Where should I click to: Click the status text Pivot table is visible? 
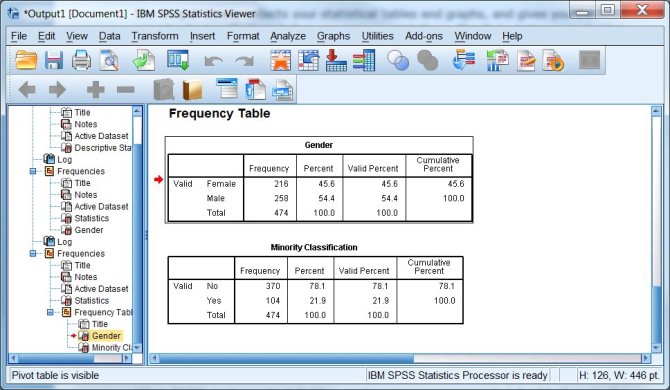55,375
